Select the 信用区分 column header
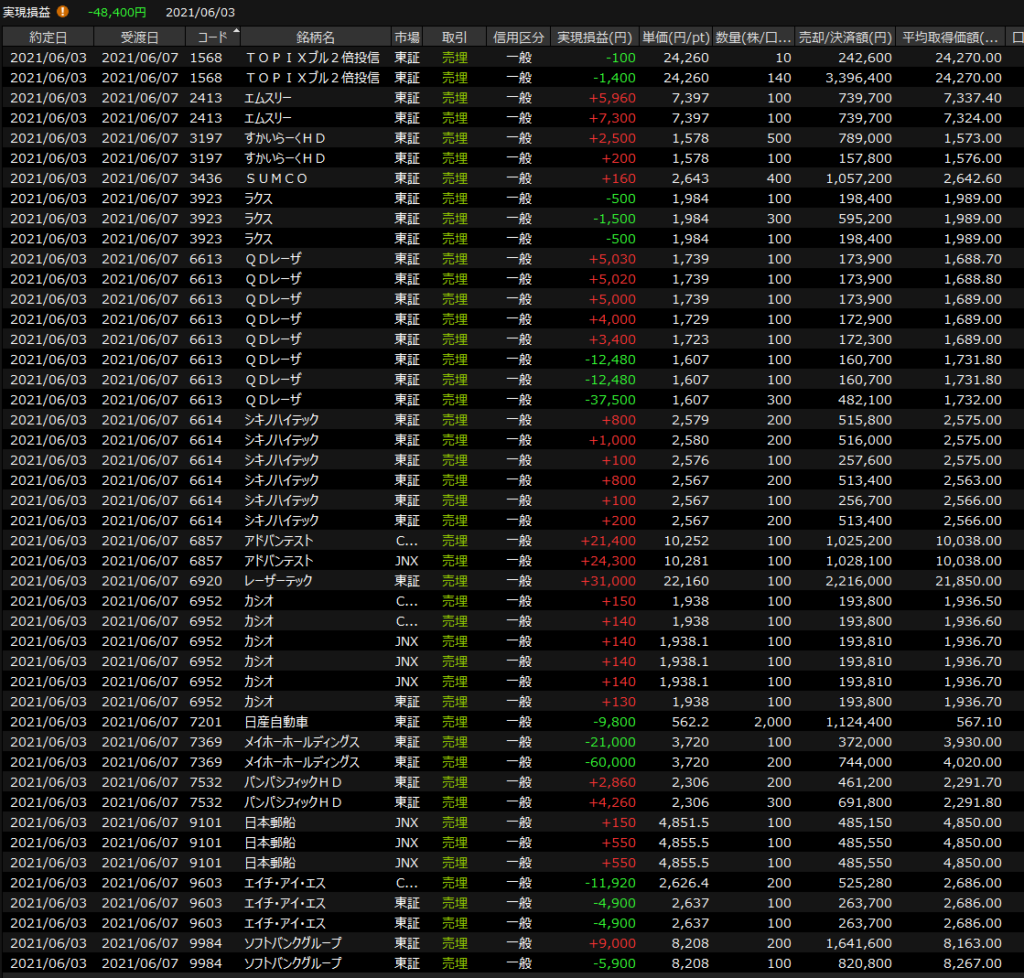 tap(518, 37)
